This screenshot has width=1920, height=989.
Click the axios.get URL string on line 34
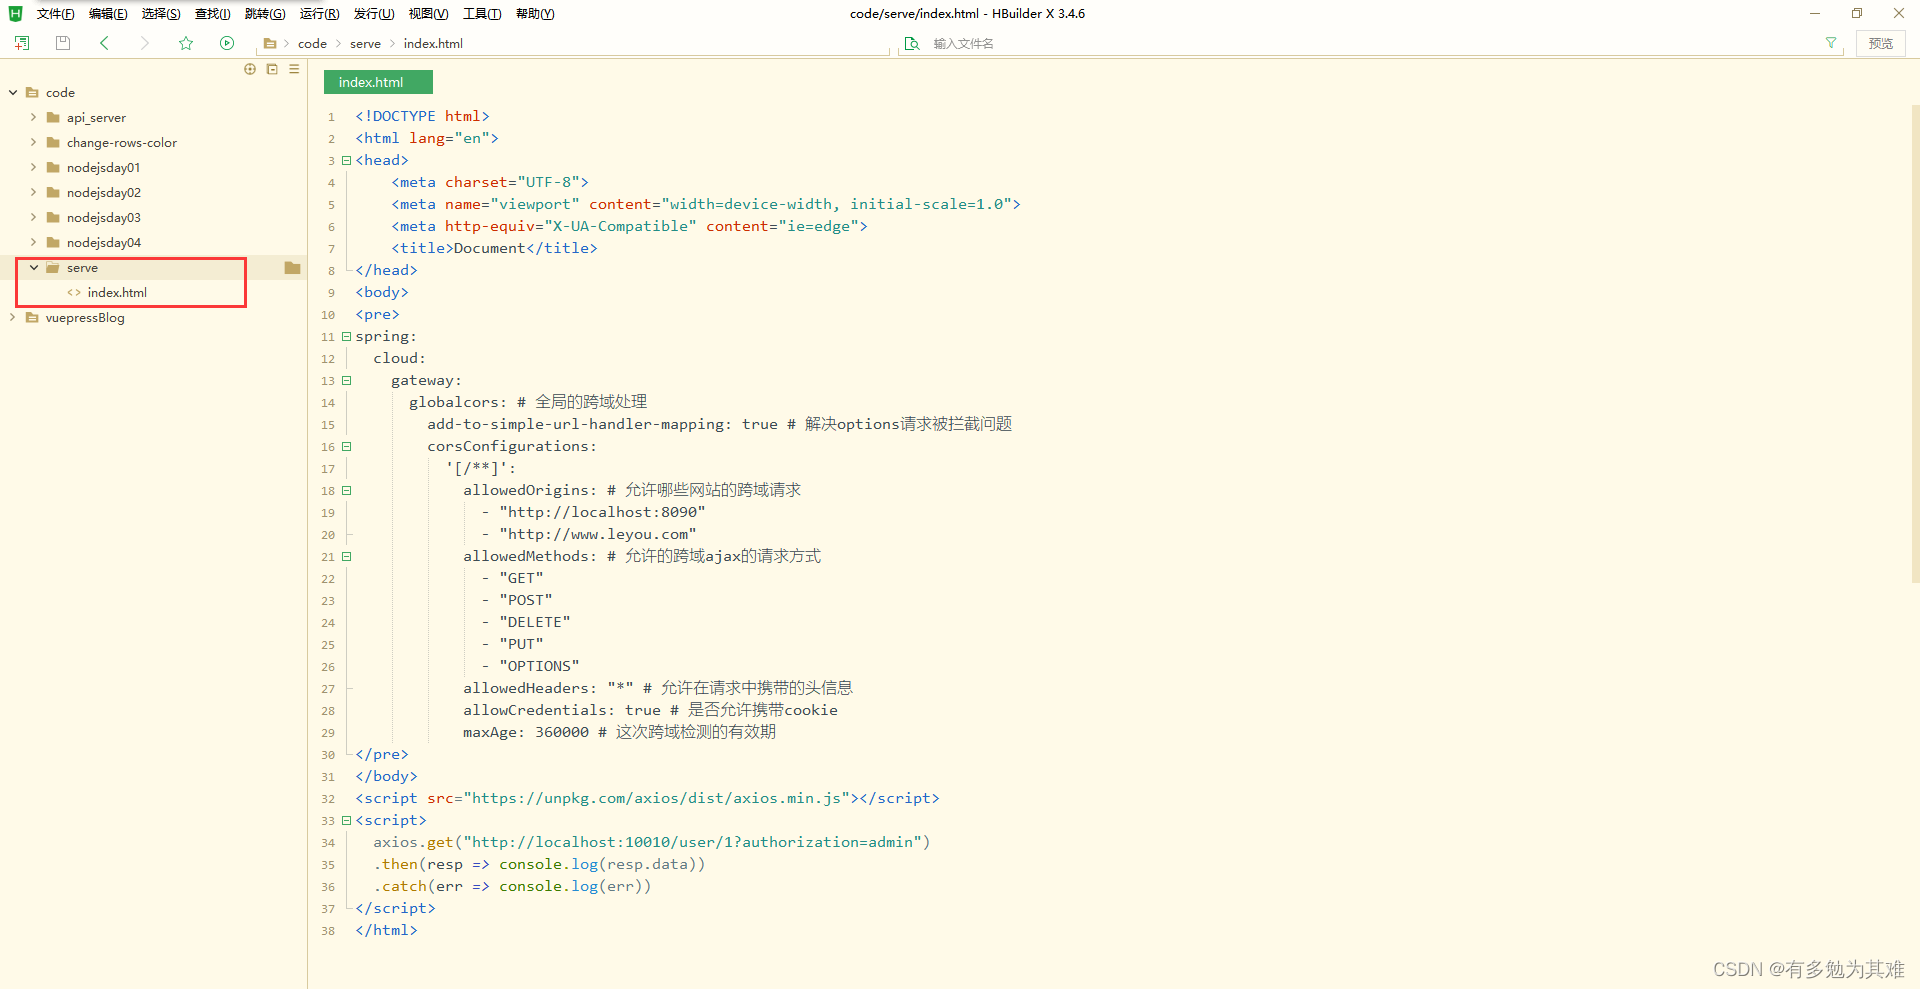coord(692,842)
